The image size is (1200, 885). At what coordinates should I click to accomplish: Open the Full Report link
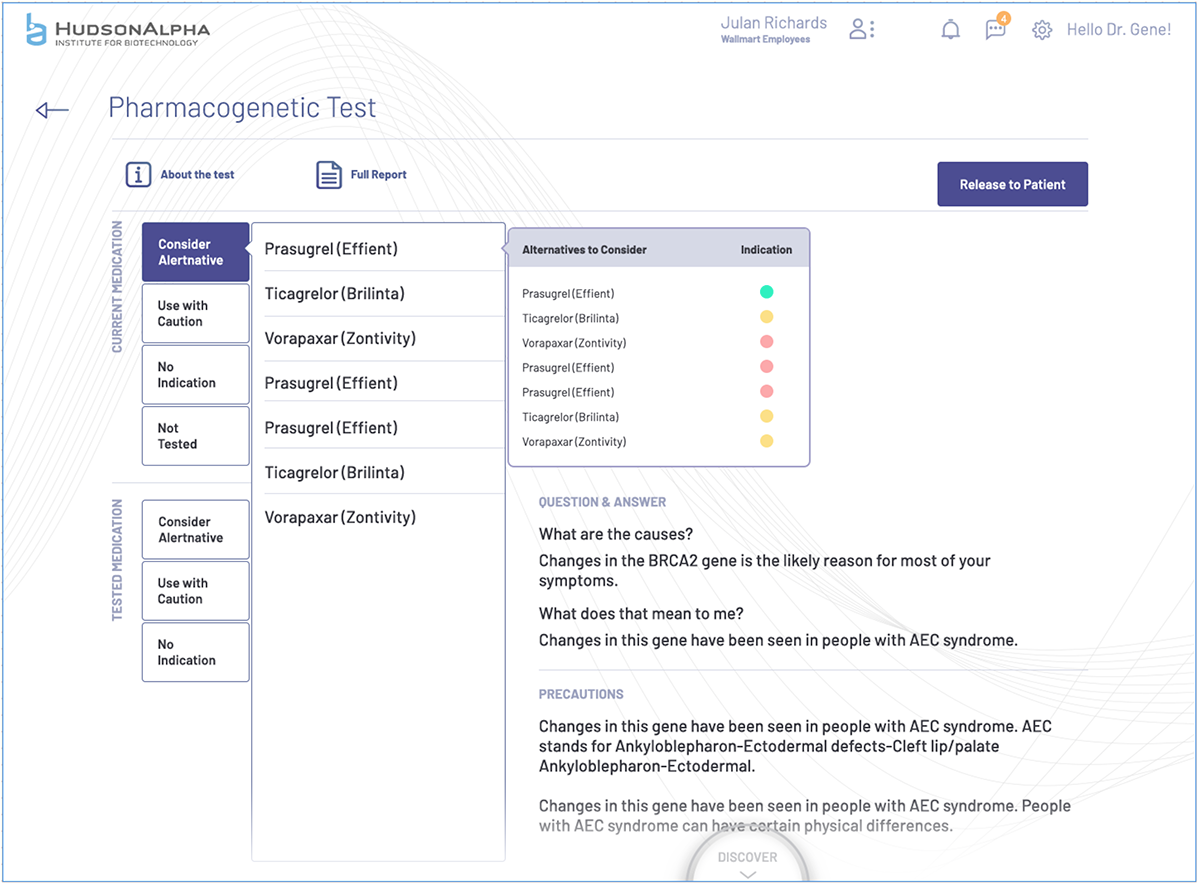378,174
